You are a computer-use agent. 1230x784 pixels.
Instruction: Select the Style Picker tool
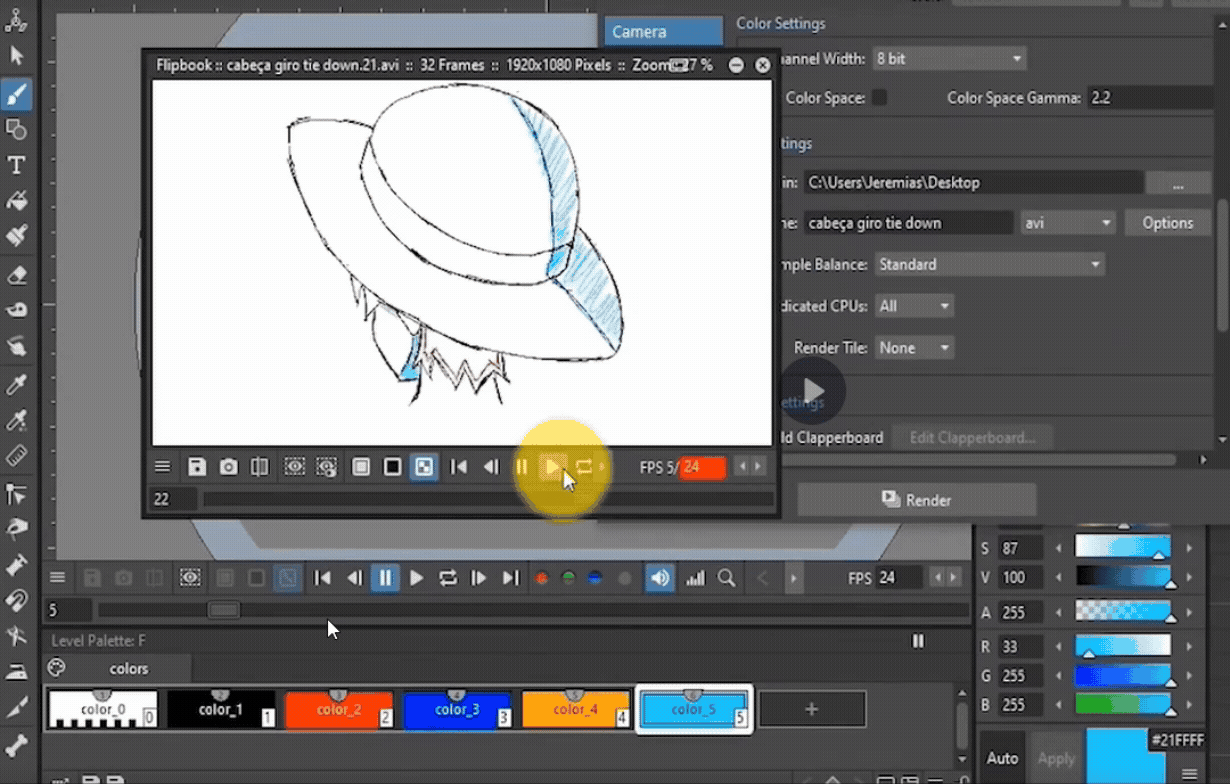[x=16, y=385]
